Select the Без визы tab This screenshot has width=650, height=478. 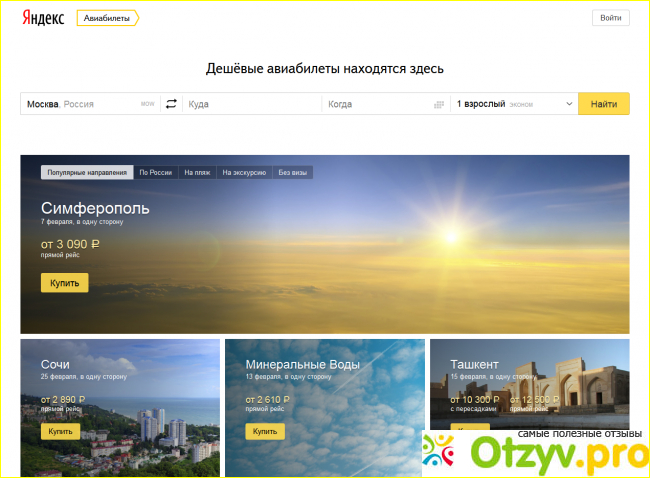(x=294, y=172)
